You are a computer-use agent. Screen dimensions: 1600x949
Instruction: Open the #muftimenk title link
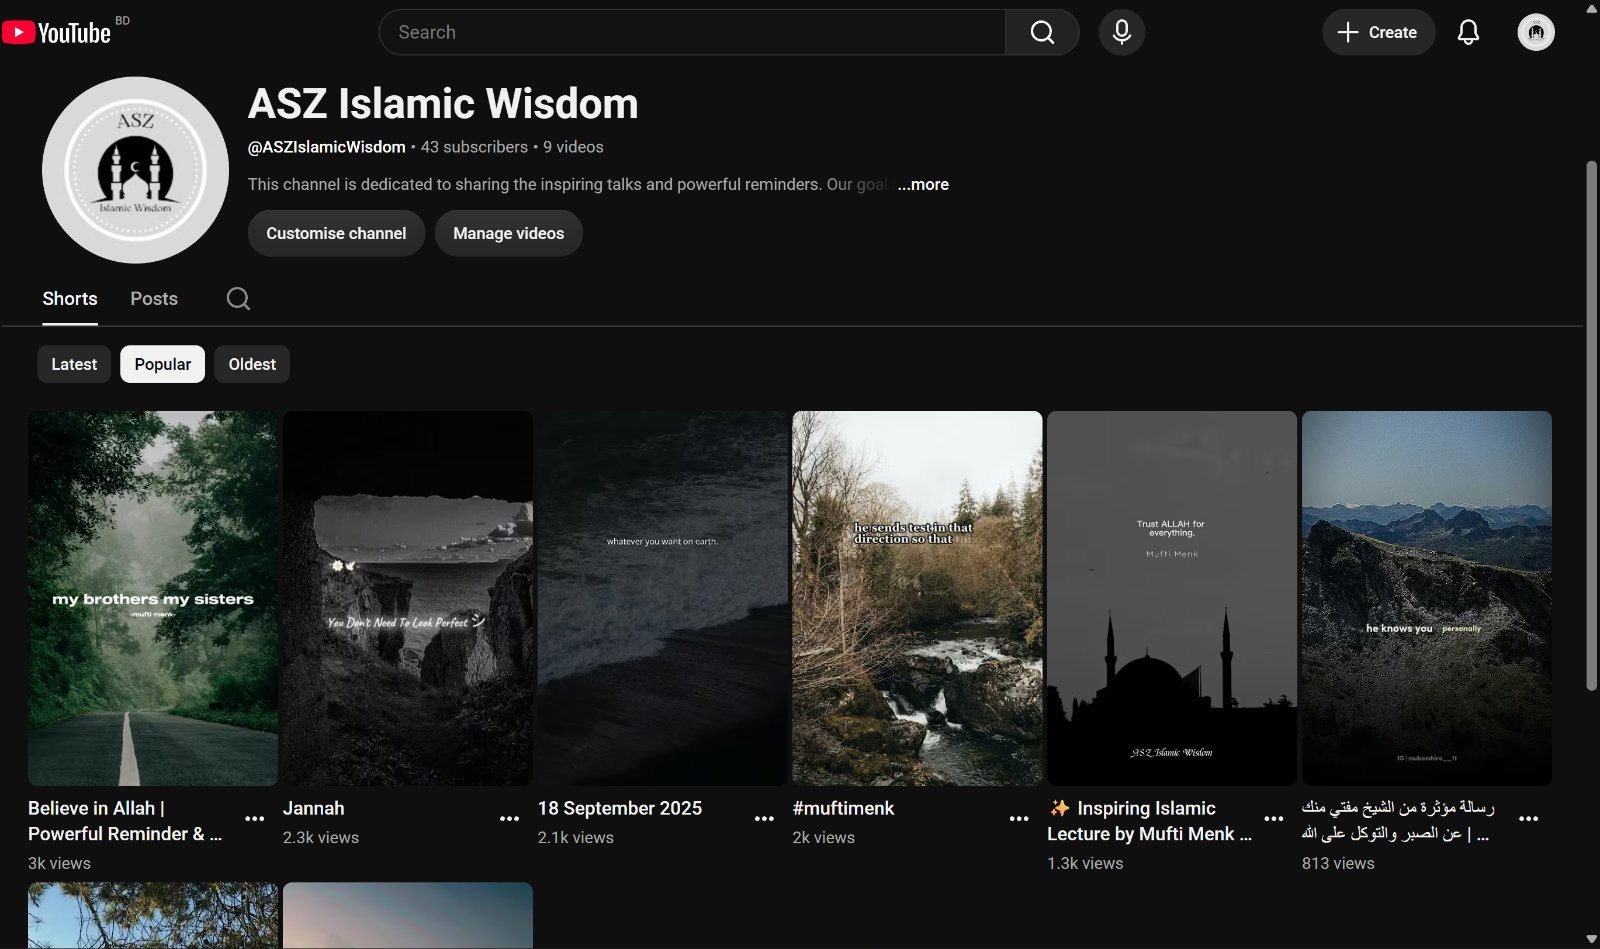(843, 808)
